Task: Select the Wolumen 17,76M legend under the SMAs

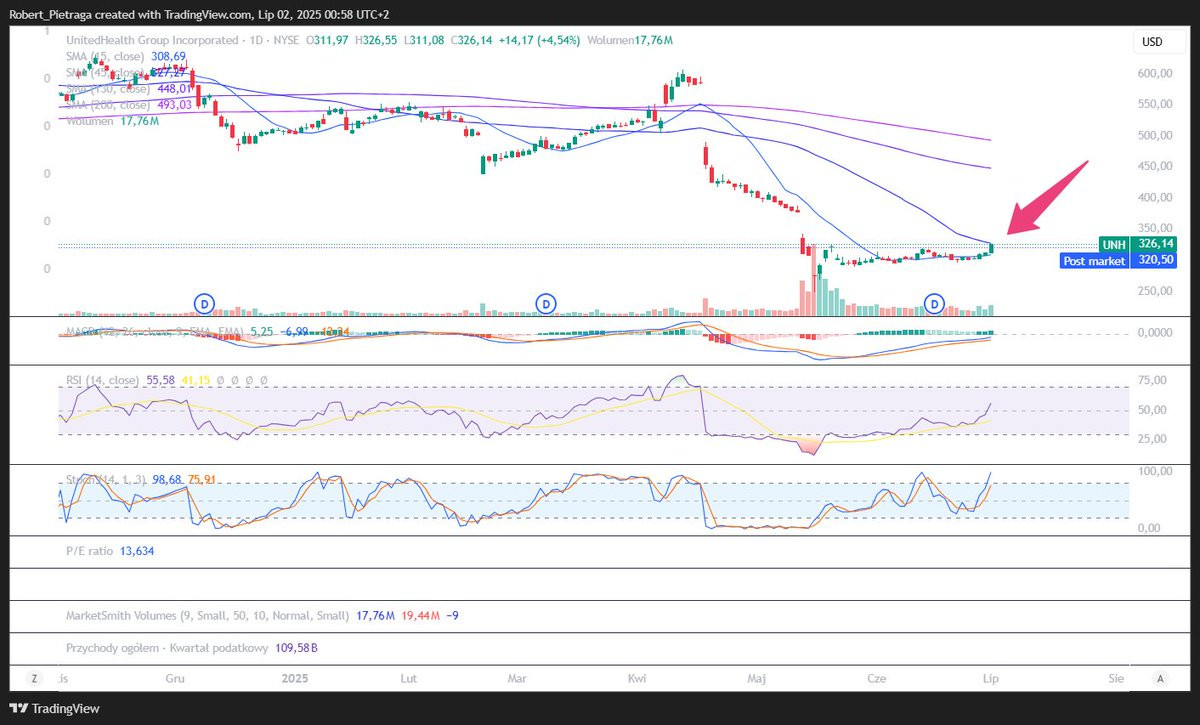Action: [x=113, y=121]
